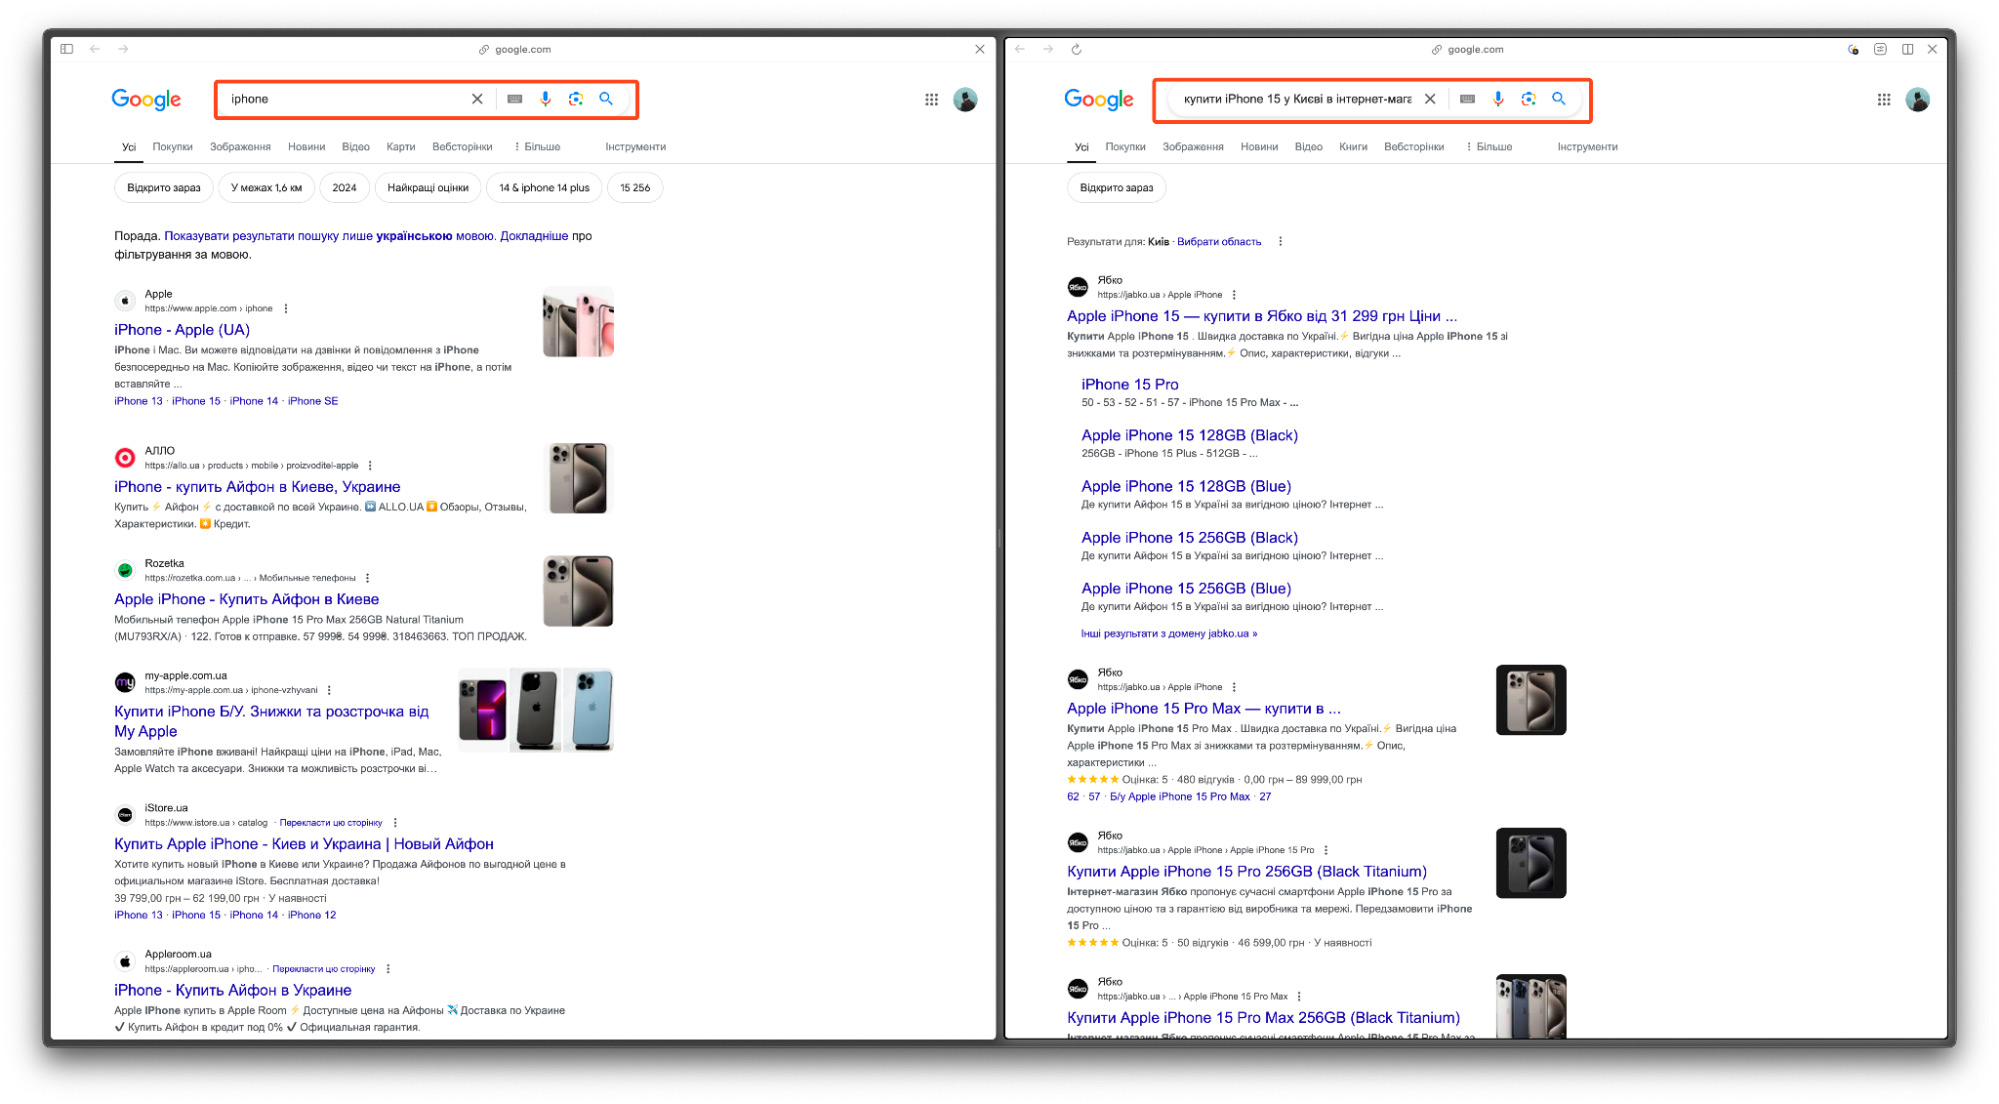1999x1104 pixels.
Task: Go back in right browser window
Action: pos(1020,49)
